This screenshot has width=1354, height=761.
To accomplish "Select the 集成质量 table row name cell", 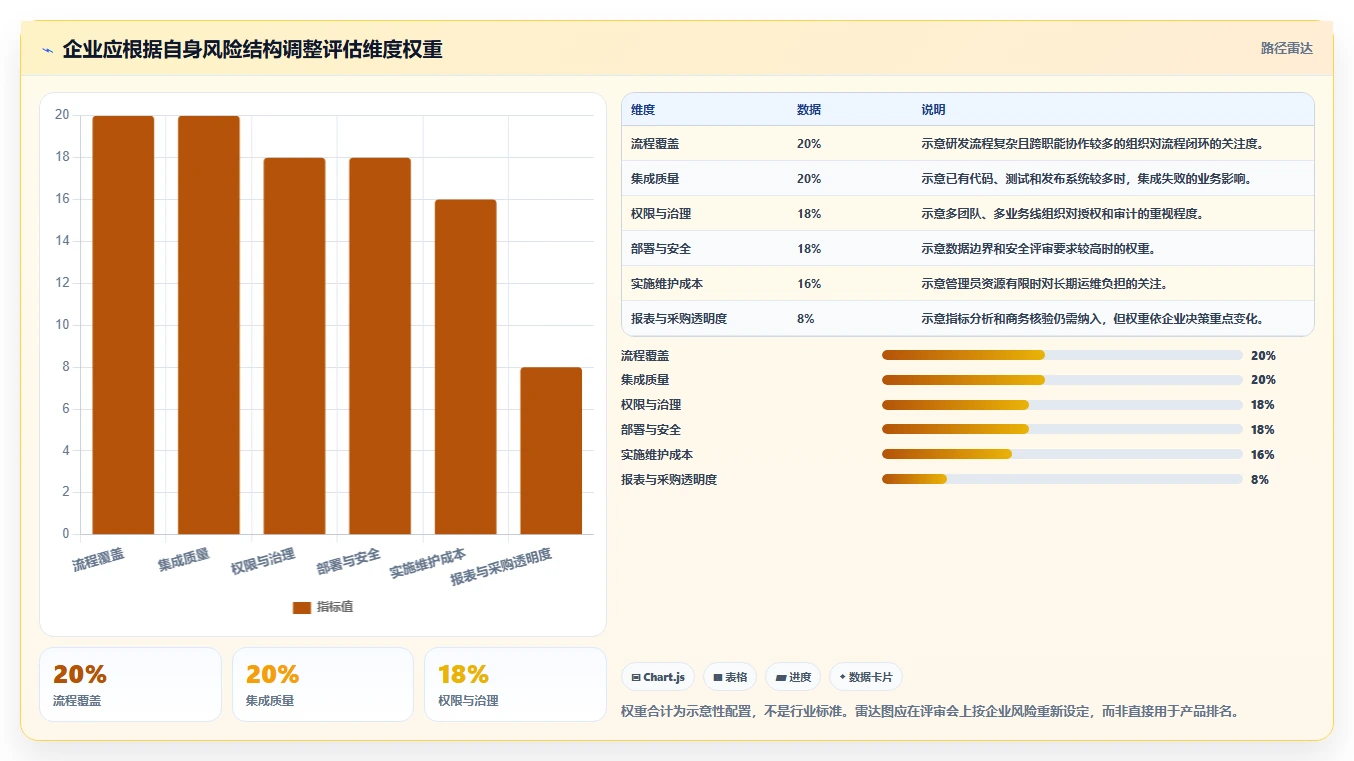I will 655,179.
